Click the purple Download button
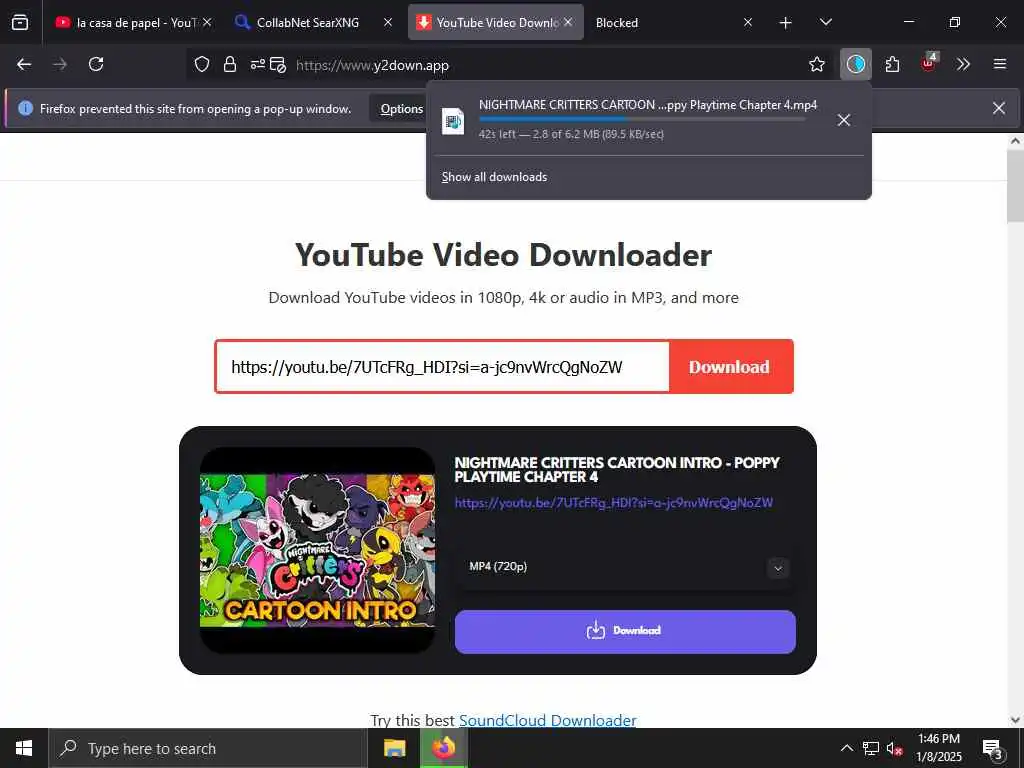The height and width of the screenshot is (768, 1024). tap(625, 631)
